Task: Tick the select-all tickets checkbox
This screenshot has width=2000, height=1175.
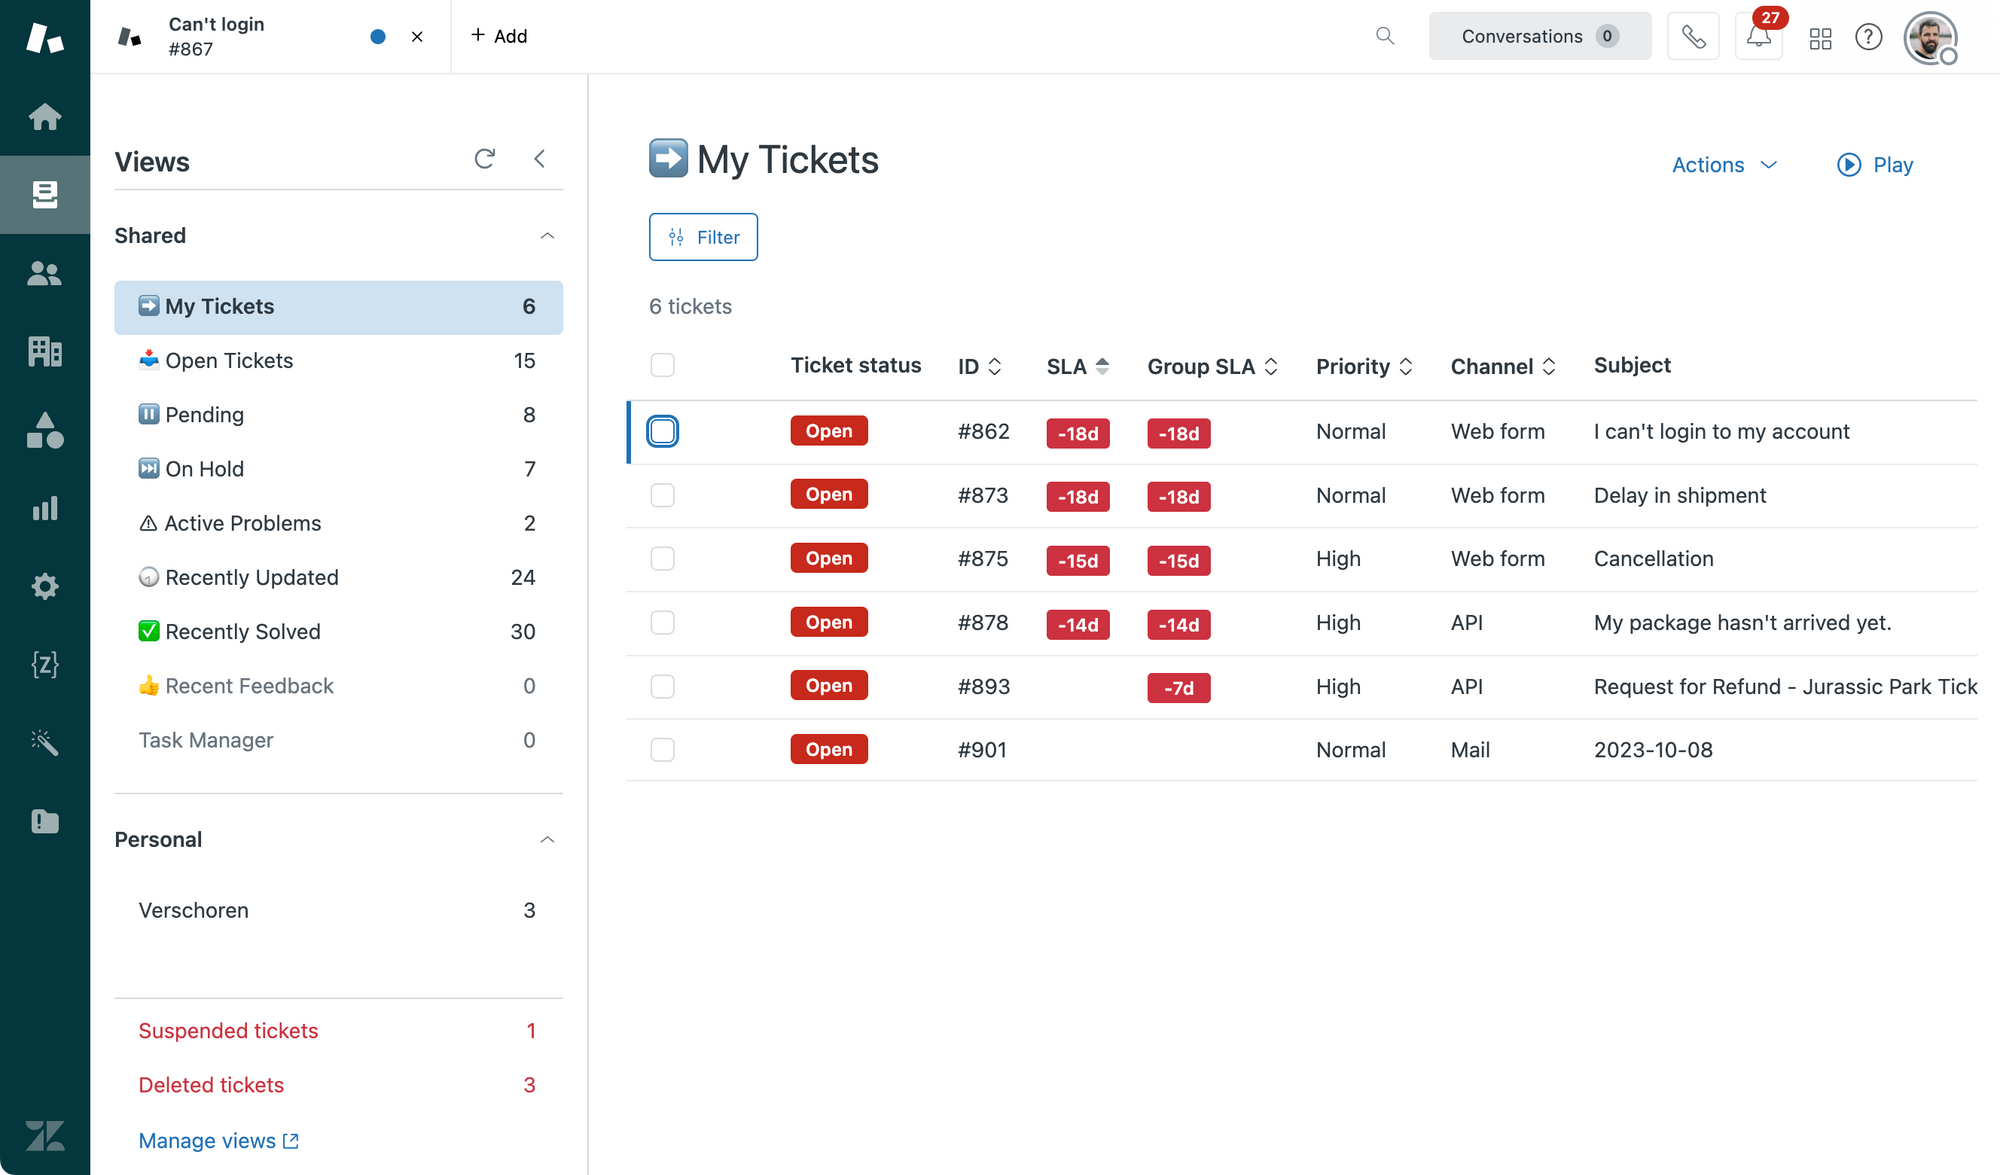Action: [662, 365]
